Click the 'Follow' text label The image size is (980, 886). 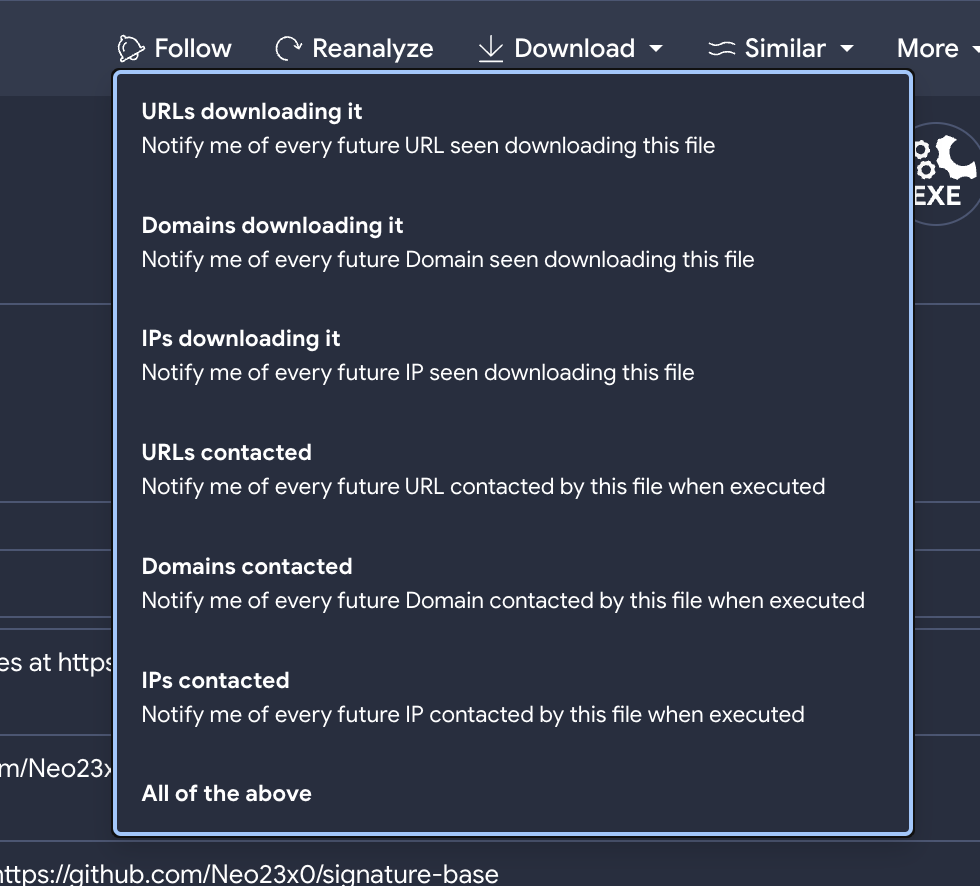pyautogui.click(x=193, y=48)
